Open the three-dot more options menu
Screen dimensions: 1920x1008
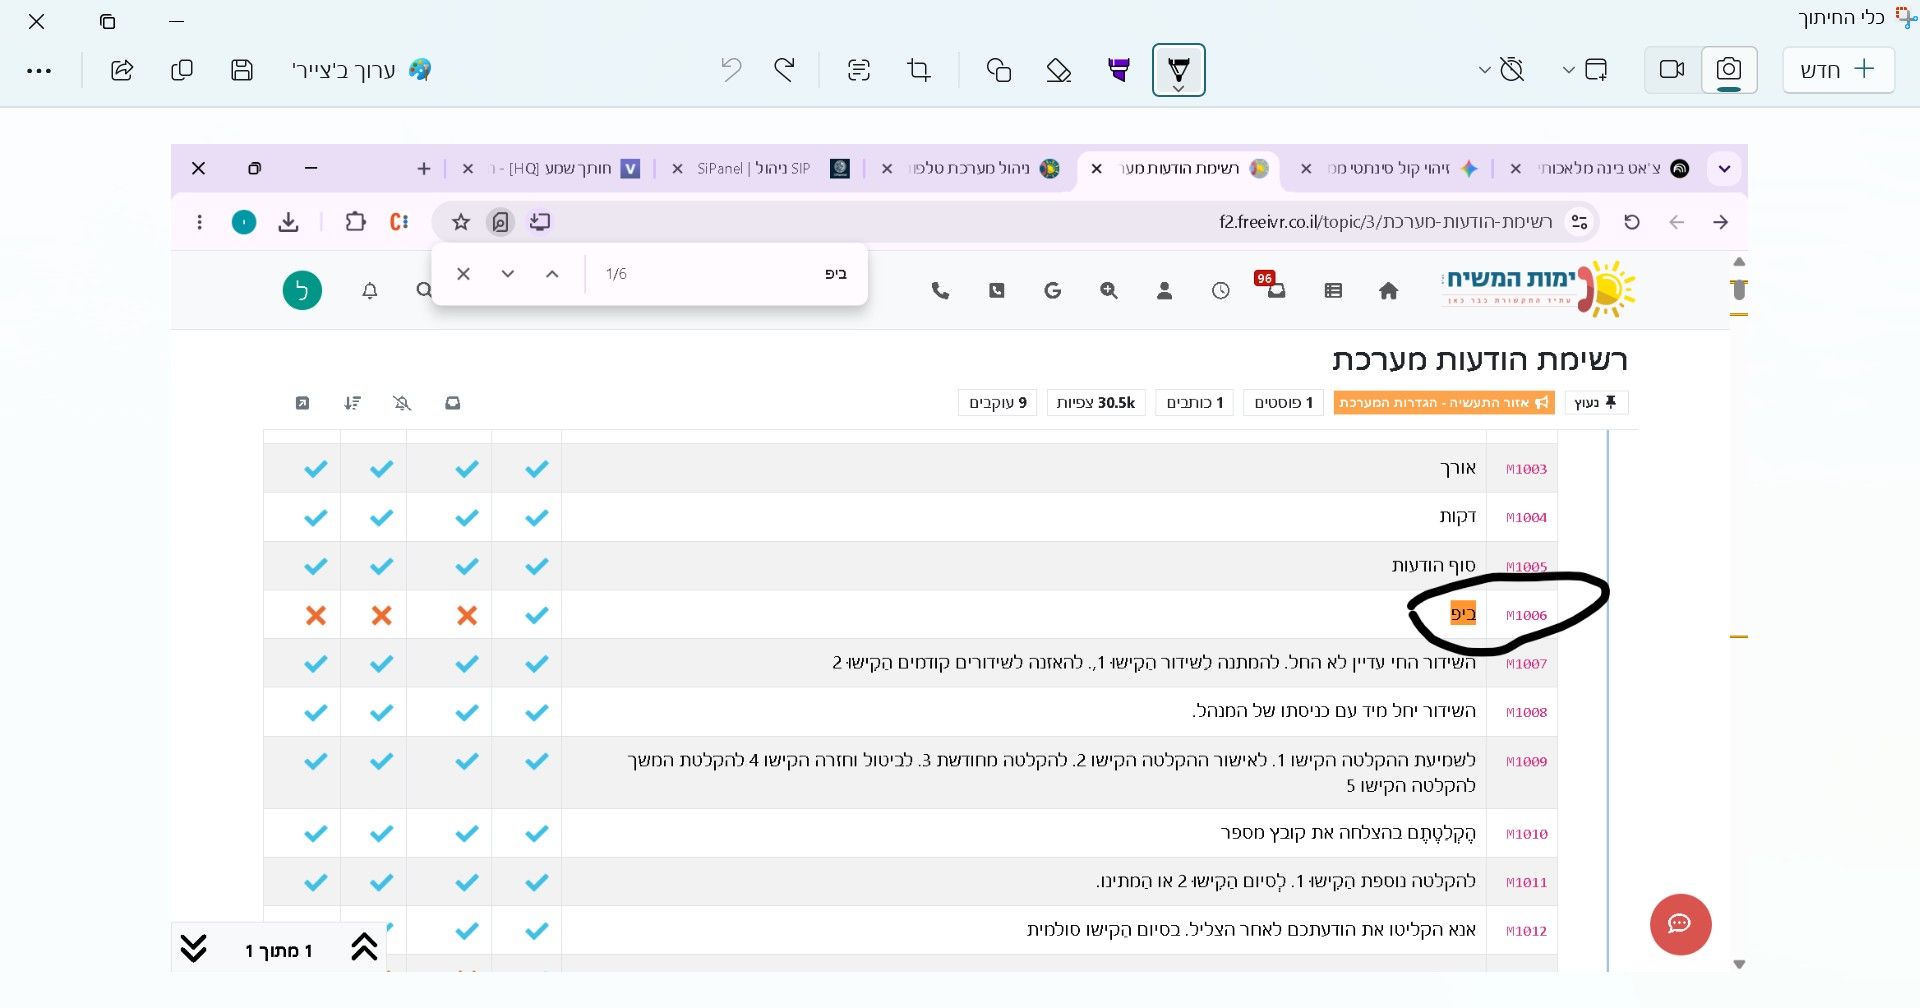click(x=39, y=71)
